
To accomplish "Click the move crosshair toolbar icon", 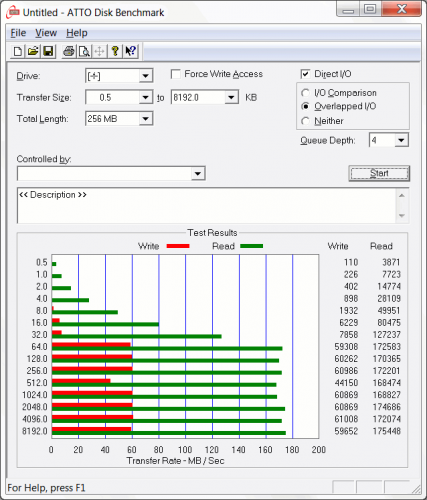I will point(99,52).
